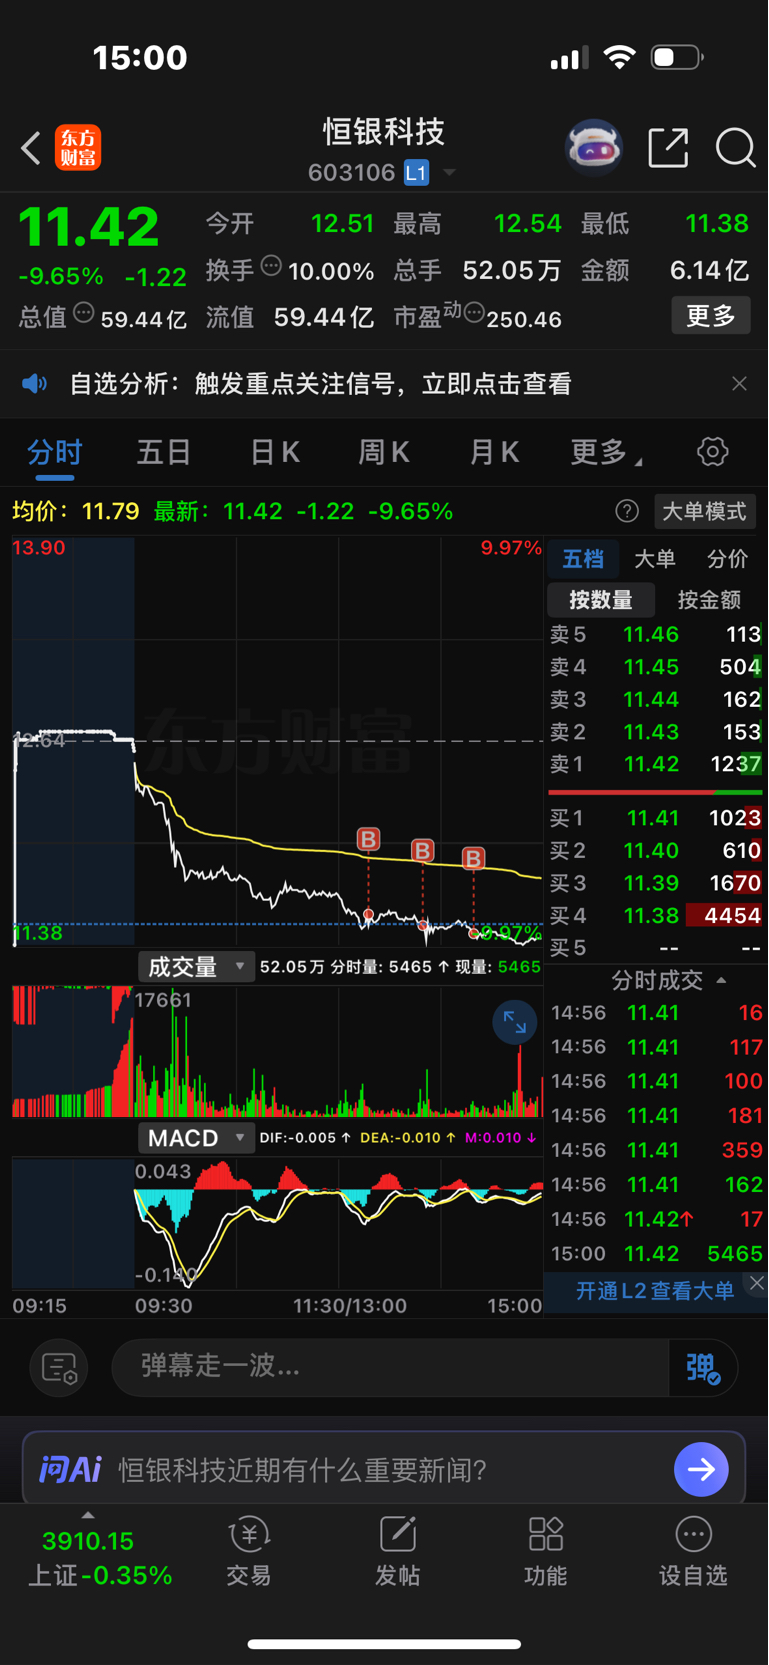This screenshot has width=769, height=1665.
Task: Dismiss the 自选分析 notification banner
Action: pyautogui.click(x=739, y=384)
